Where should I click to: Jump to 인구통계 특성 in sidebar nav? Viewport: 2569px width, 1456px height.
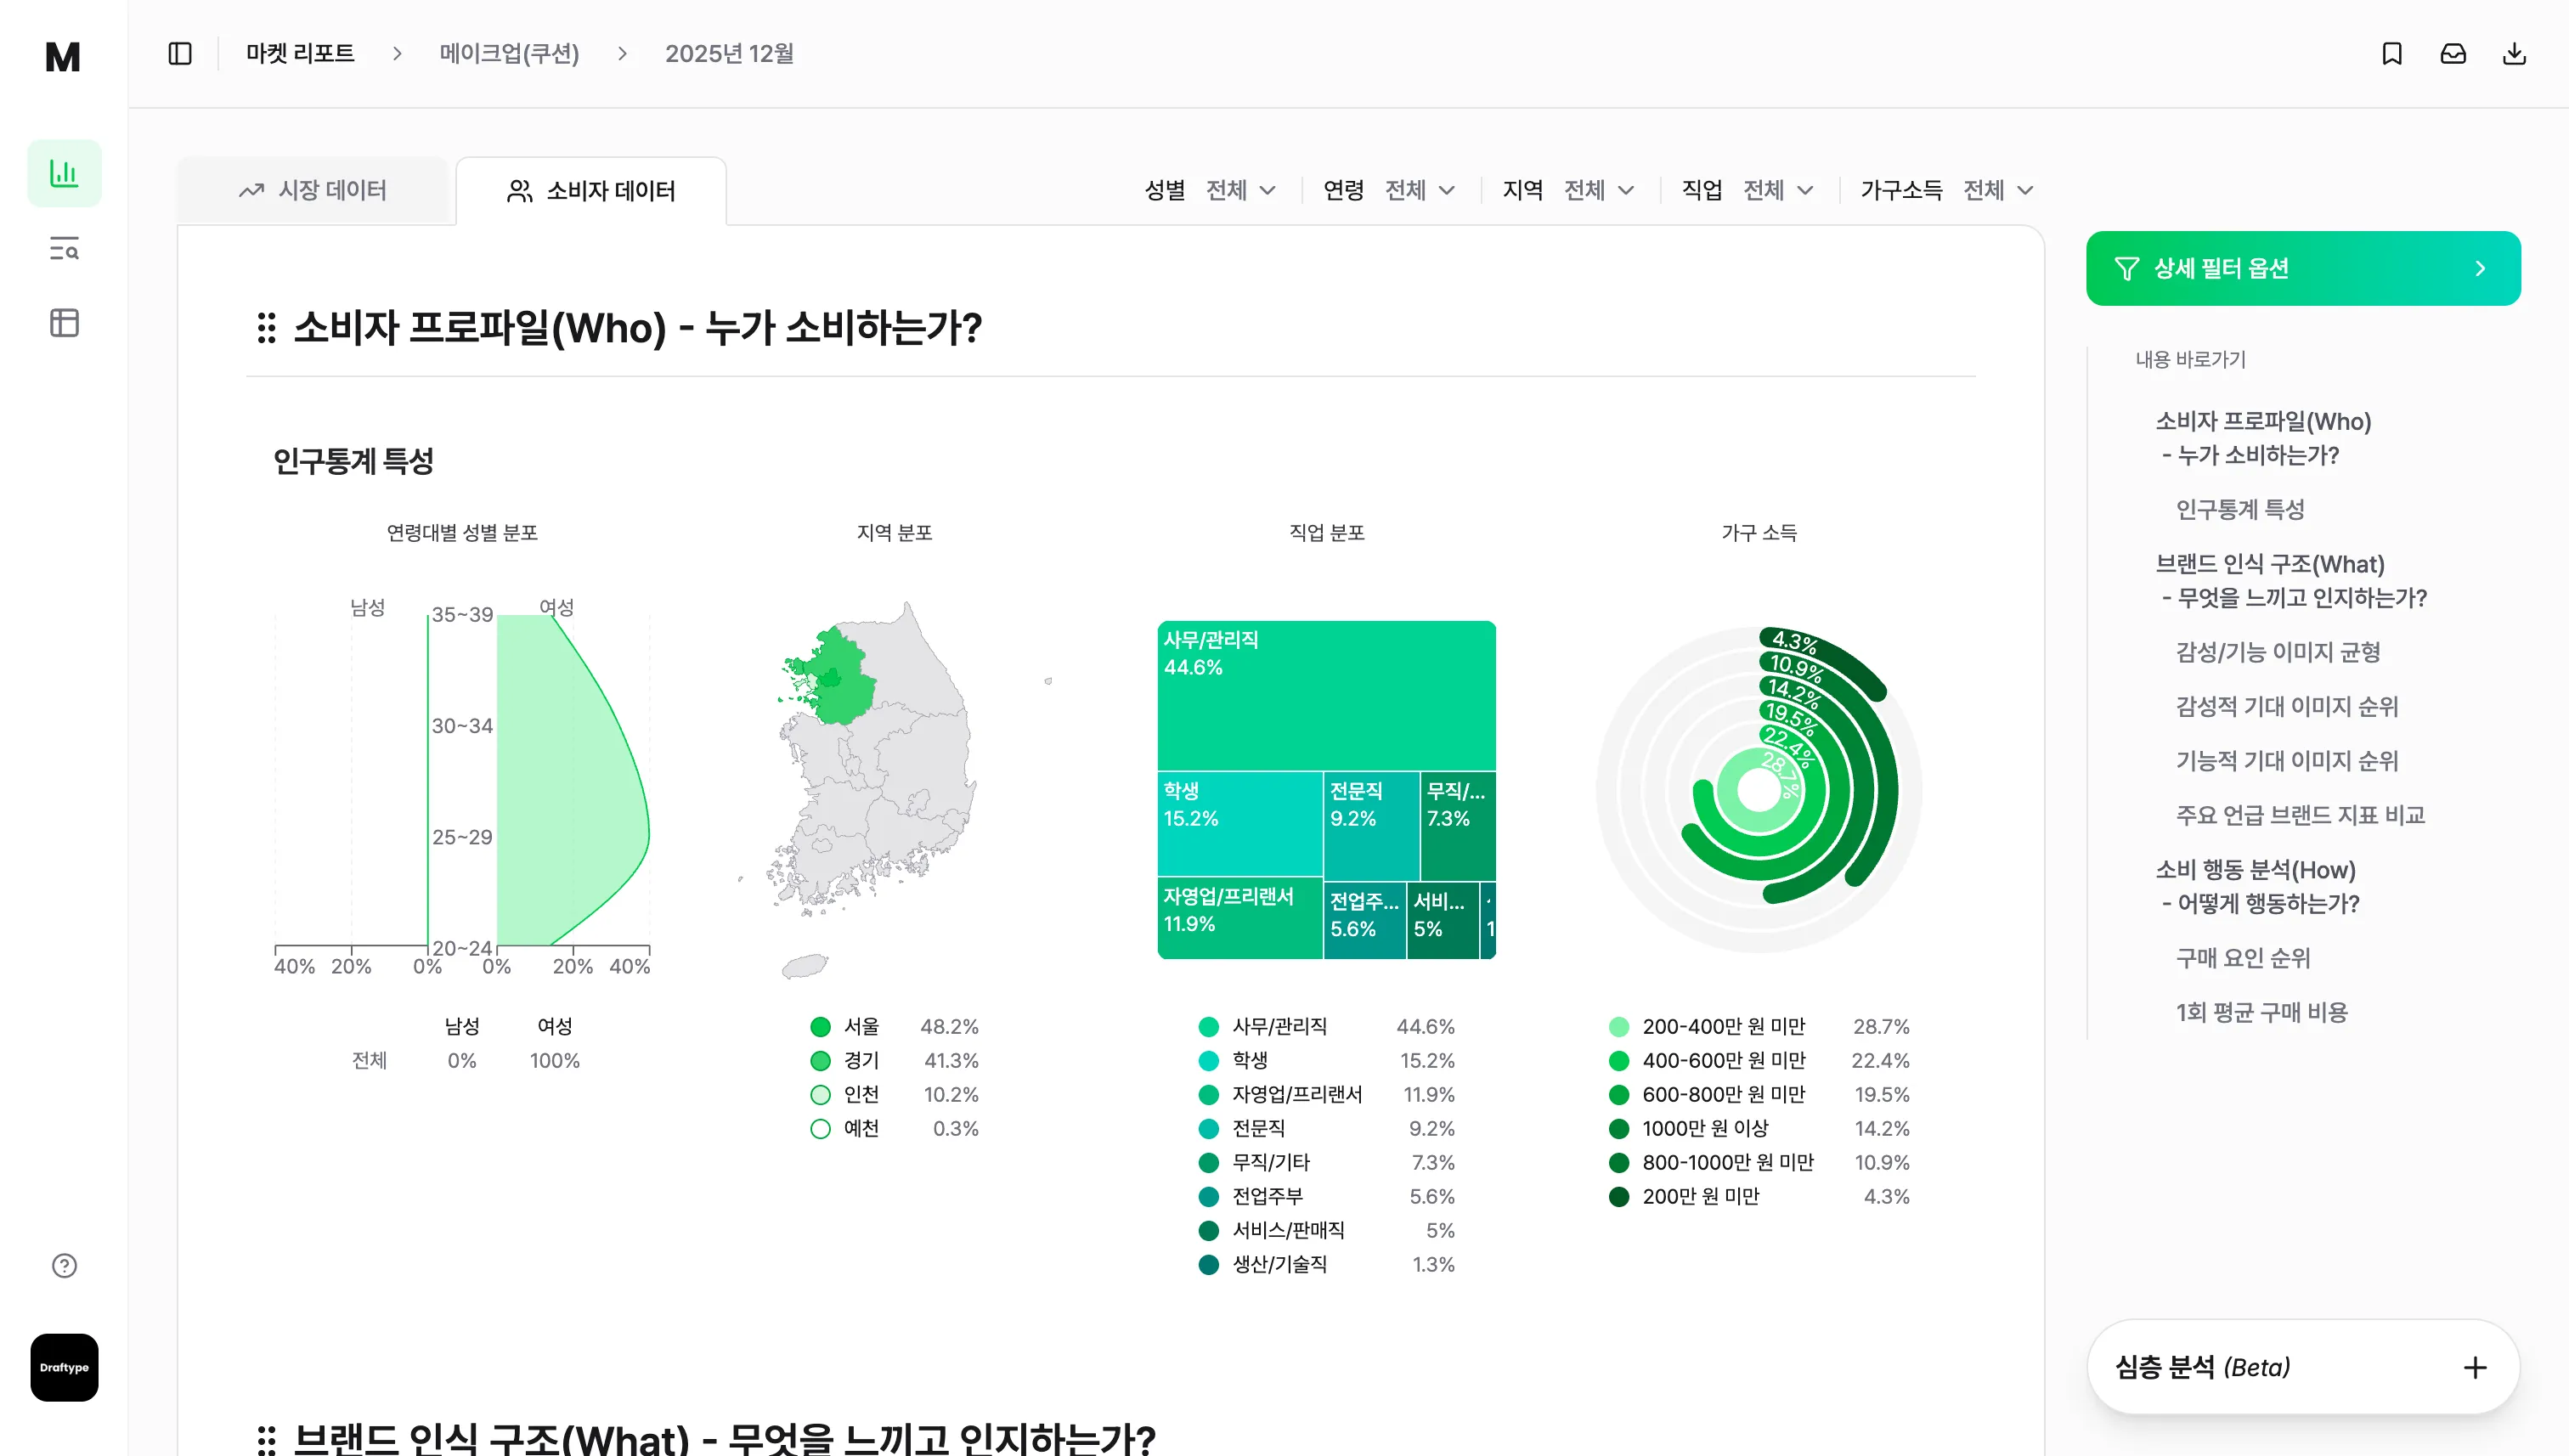[x=2240, y=509]
